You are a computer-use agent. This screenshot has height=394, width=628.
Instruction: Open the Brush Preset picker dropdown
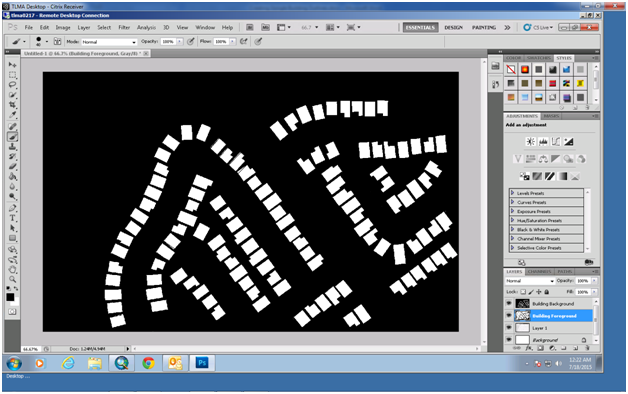pyautogui.click(x=47, y=41)
